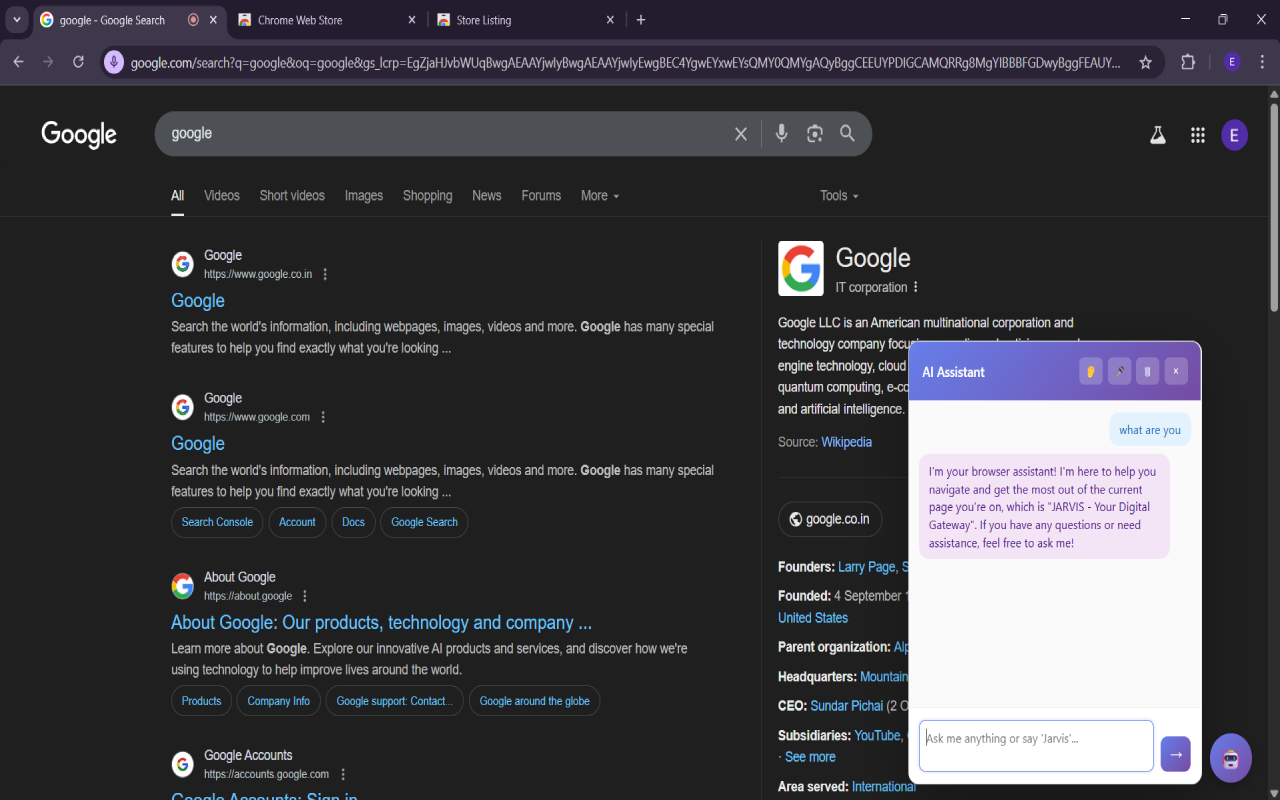1280x800 pixels.
Task: Switch to the Chrome Web Store tab
Action: pyautogui.click(x=328, y=20)
